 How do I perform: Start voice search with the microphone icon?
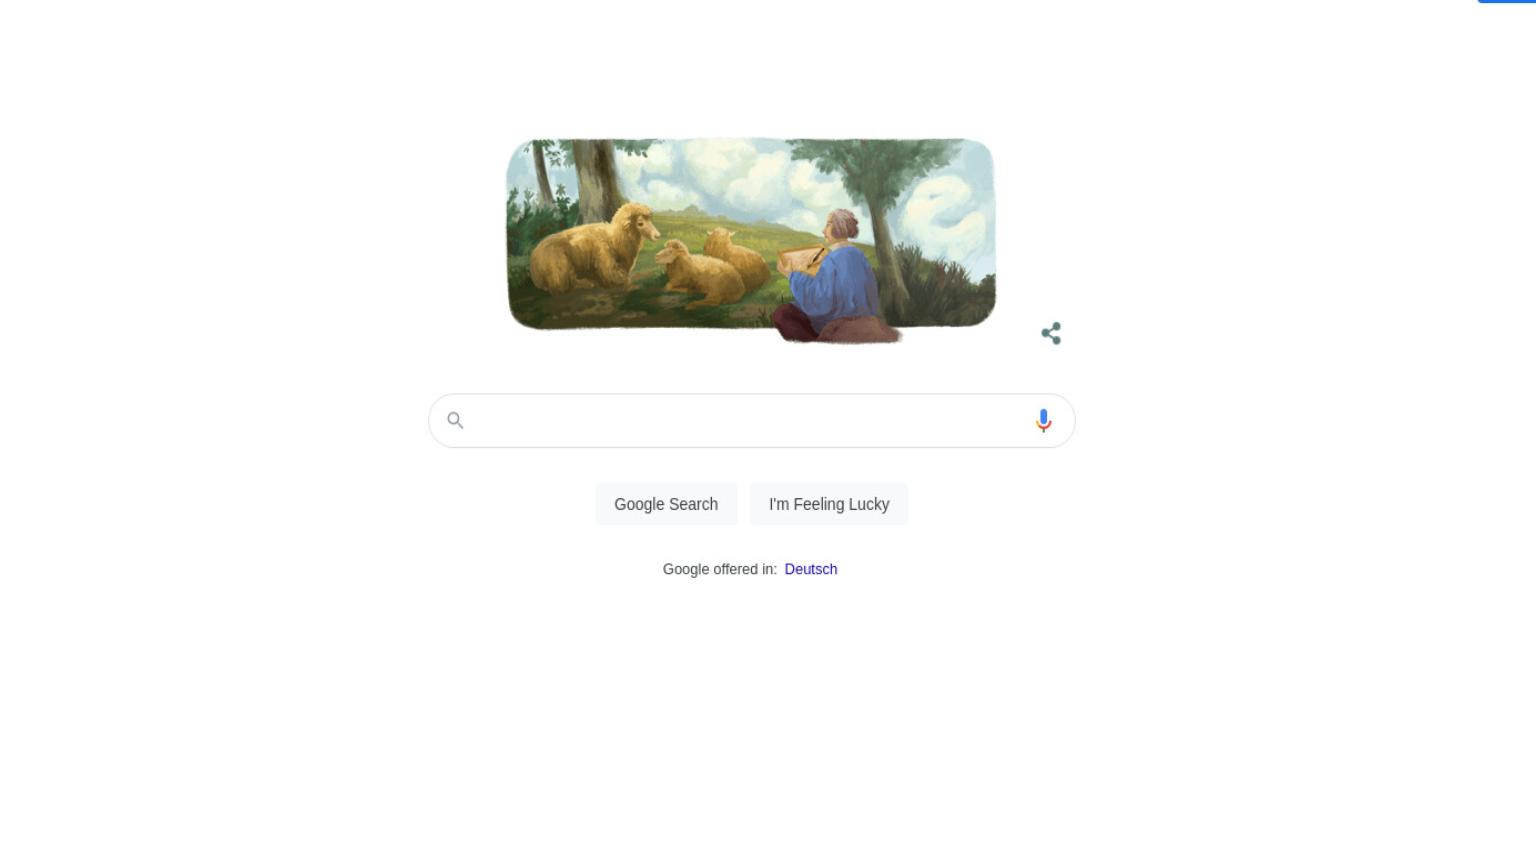coord(1043,421)
